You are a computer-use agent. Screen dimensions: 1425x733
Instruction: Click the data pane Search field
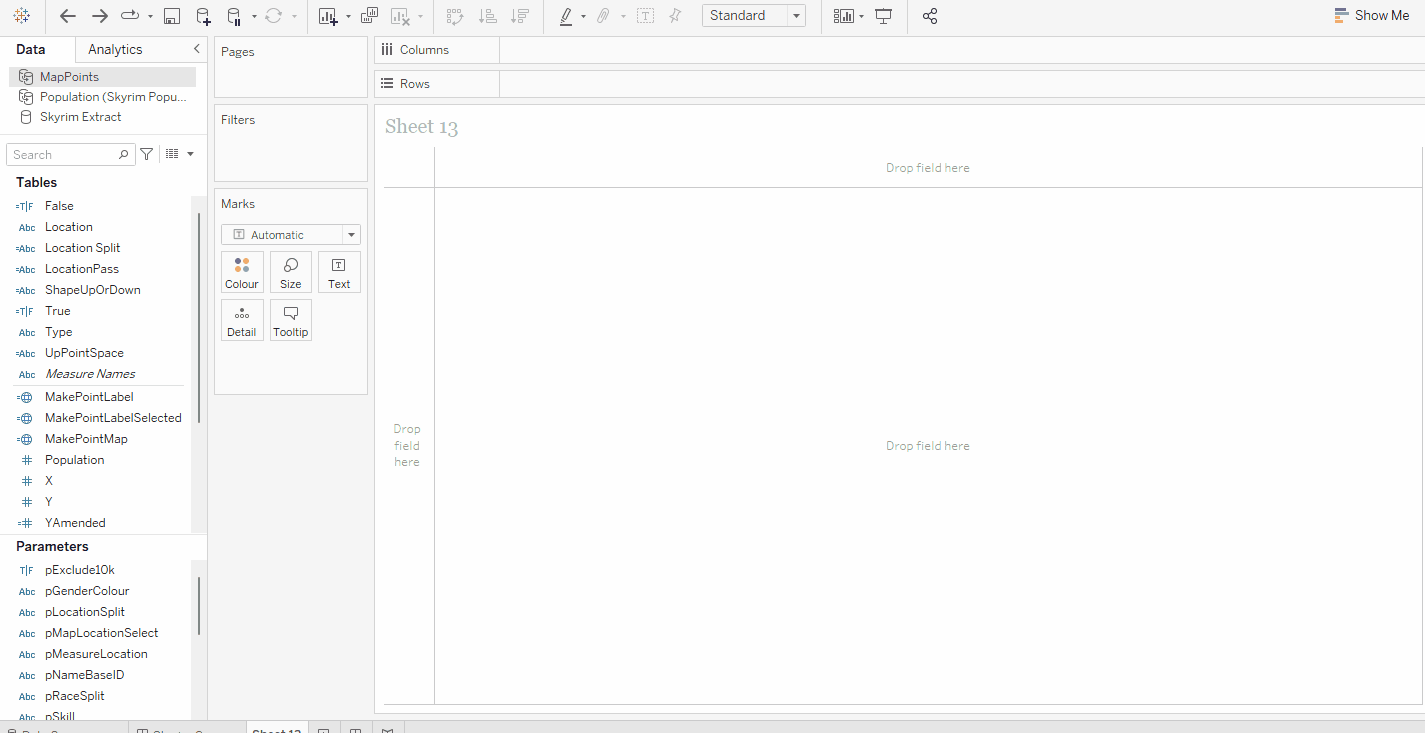pos(65,154)
